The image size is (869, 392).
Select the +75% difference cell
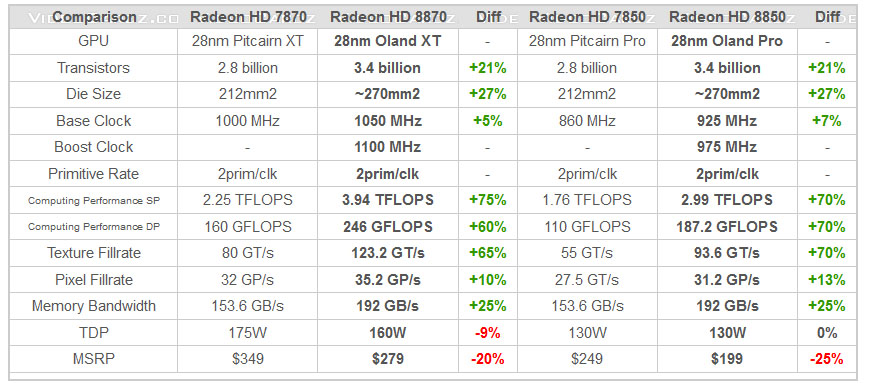[x=488, y=200]
